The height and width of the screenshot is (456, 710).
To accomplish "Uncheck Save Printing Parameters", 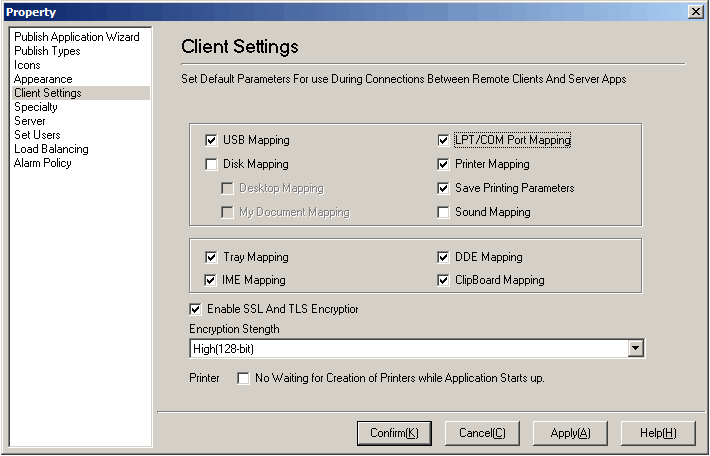I will tap(443, 188).
